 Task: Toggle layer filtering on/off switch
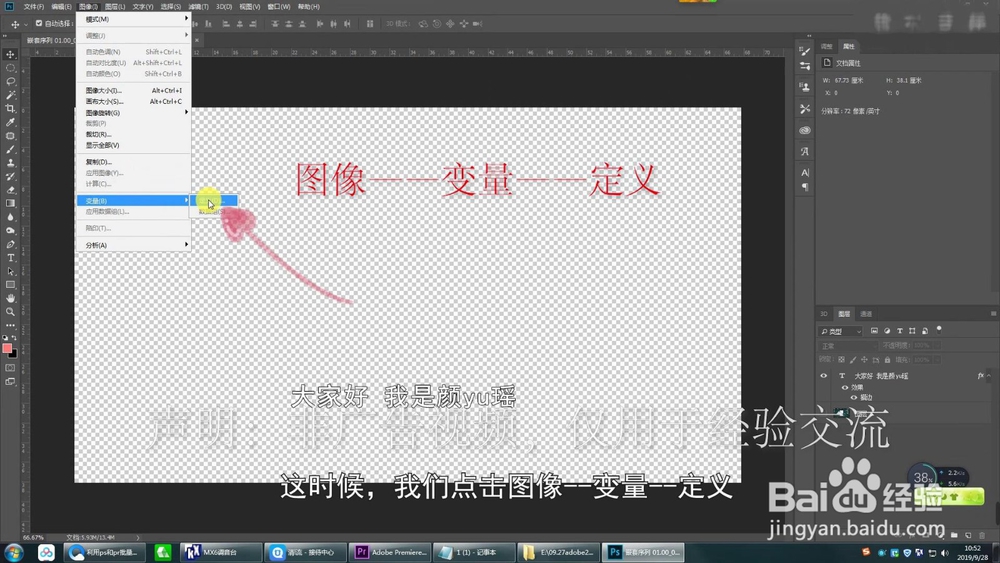939,330
